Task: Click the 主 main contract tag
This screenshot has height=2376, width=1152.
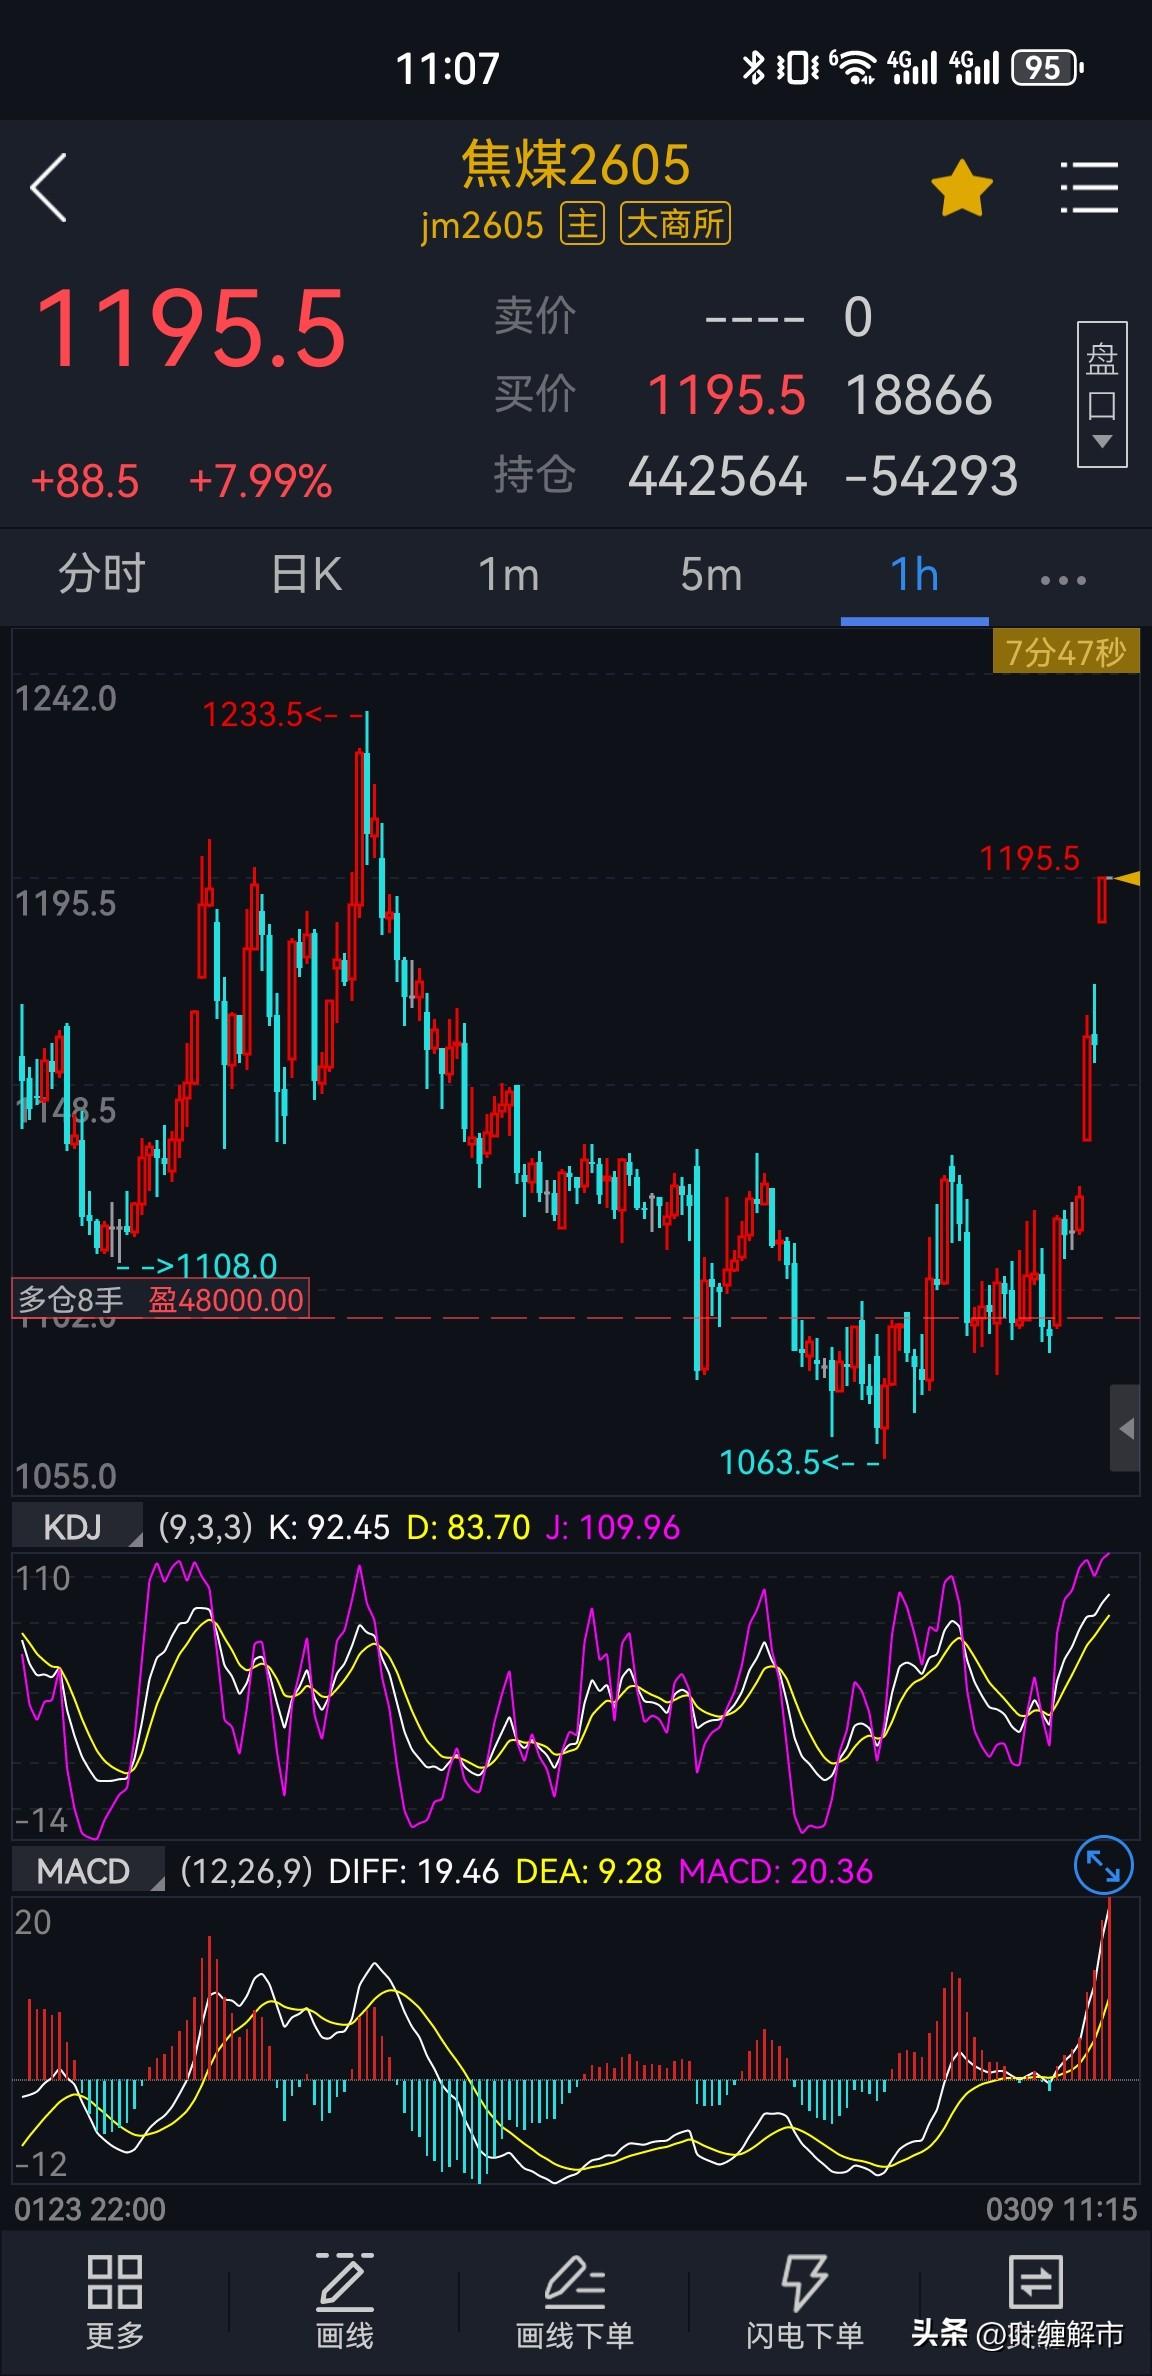Action: 582,224
